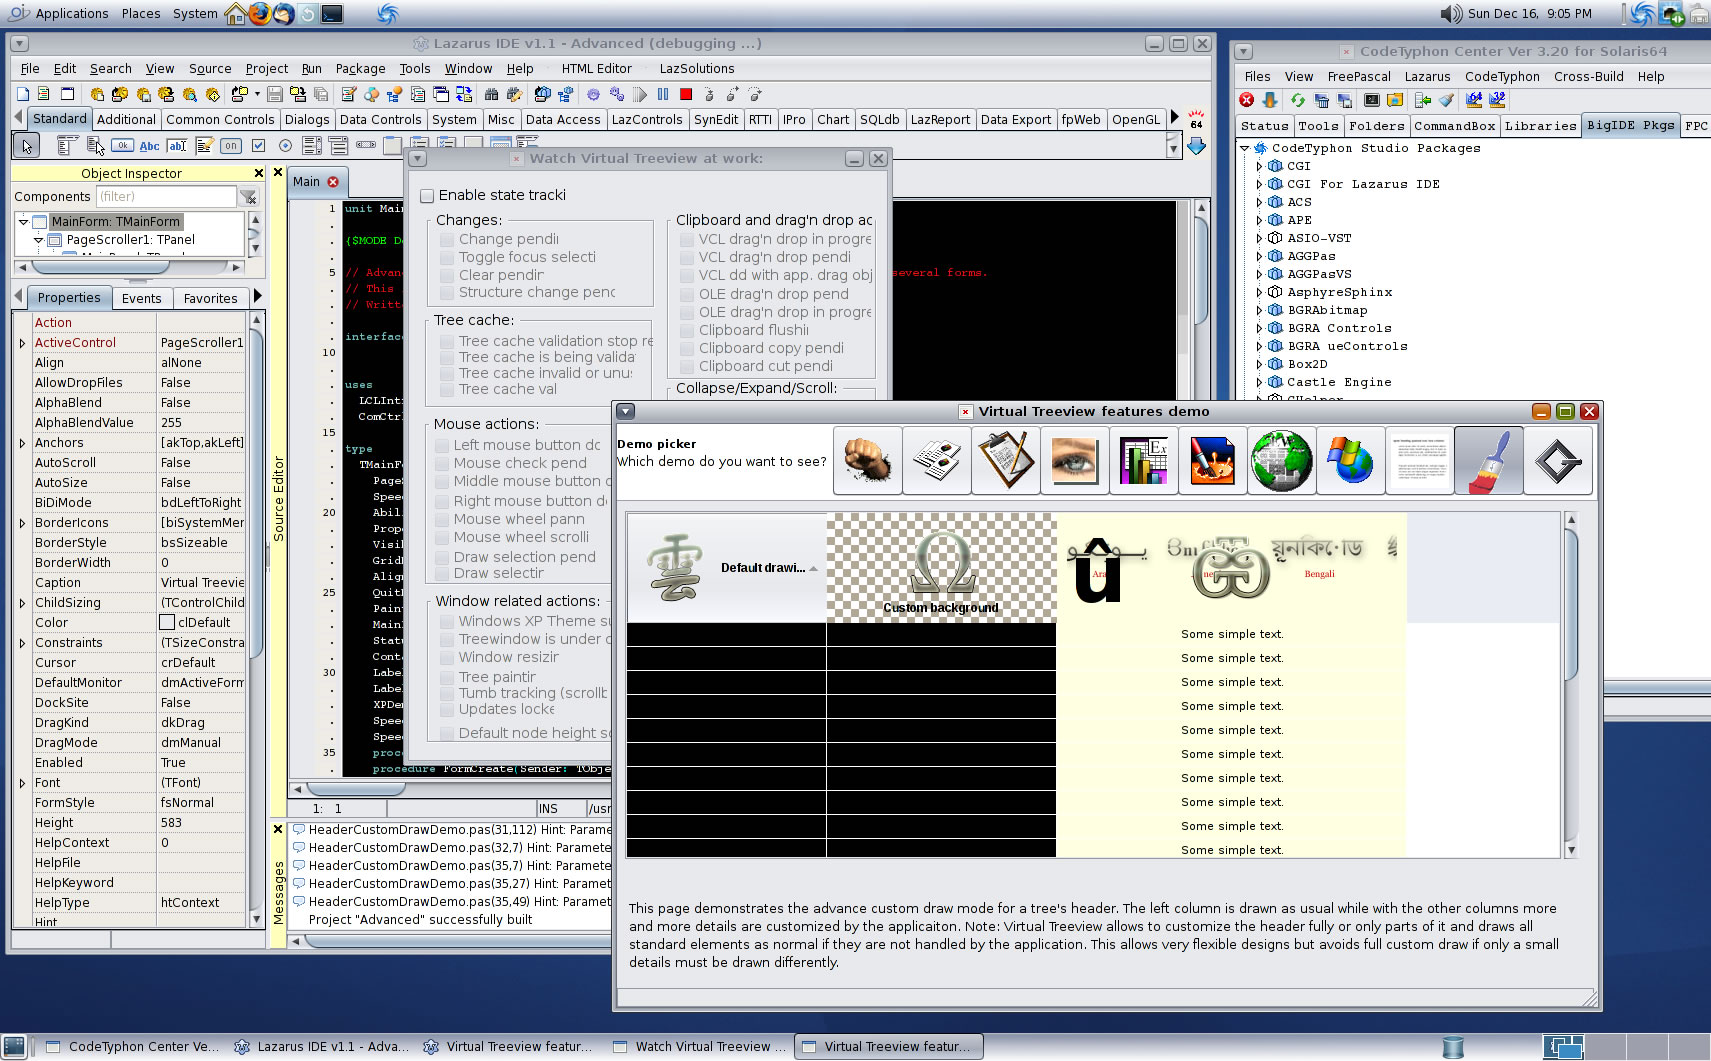
Task: Click the Components filter input field
Action: coord(166,197)
